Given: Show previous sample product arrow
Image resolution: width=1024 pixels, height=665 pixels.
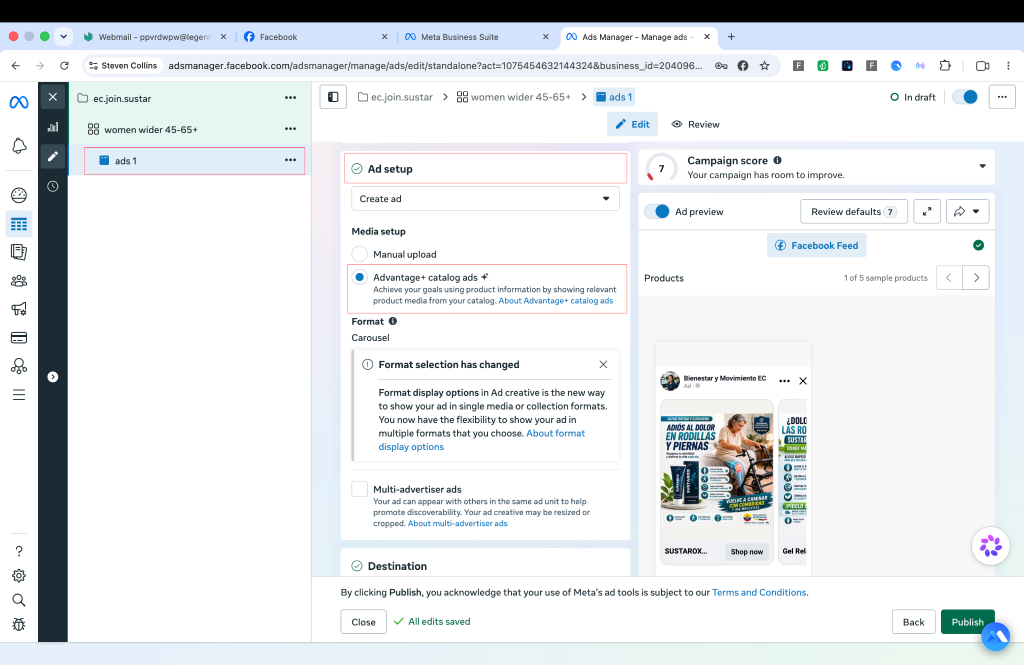Looking at the screenshot, I should click(x=949, y=278).
